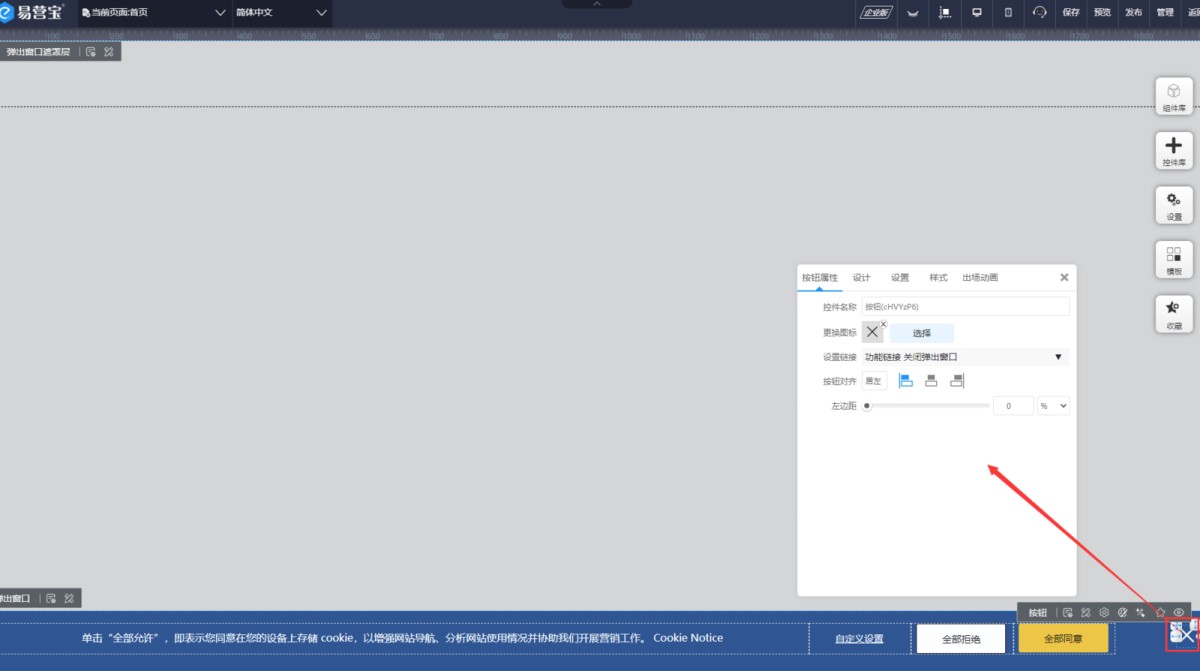Switch to desktop view icon
1200x671 pixels.
tap(977, 13)
